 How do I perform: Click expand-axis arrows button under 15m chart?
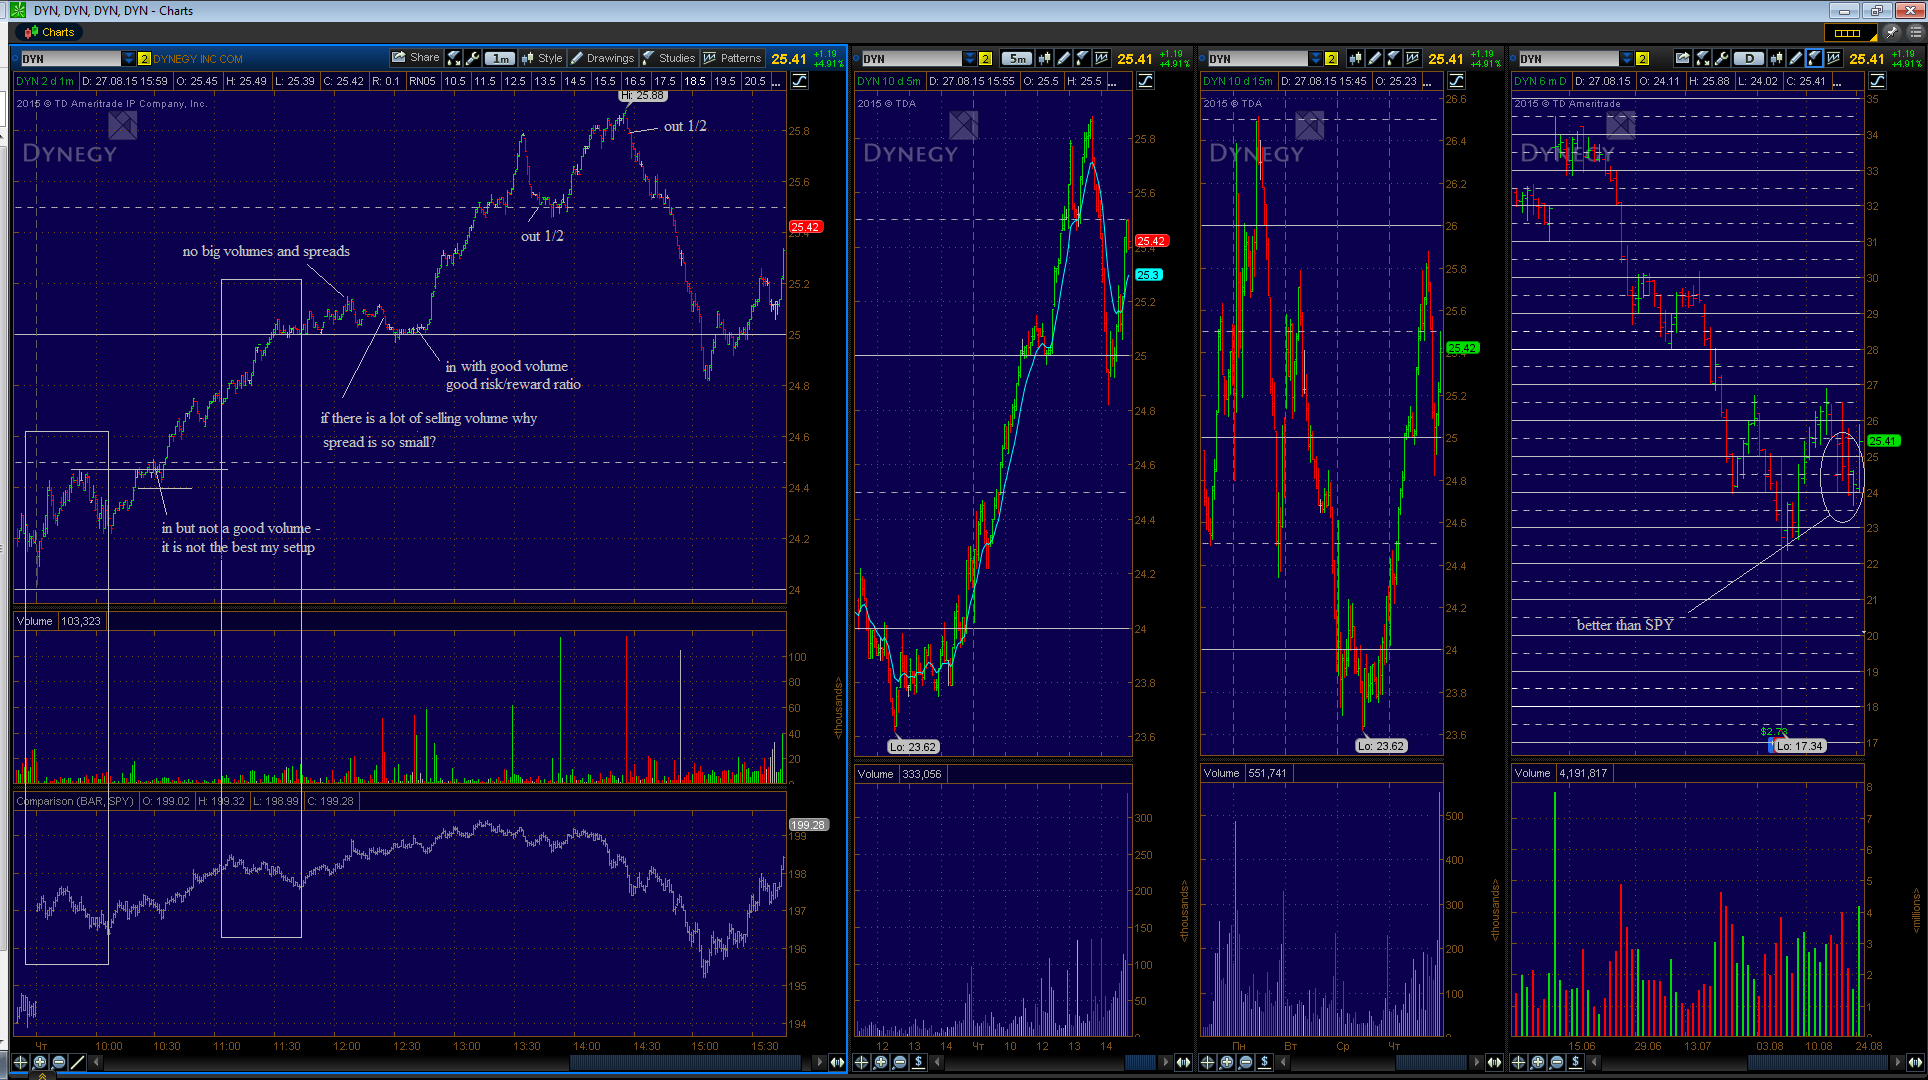click(x=1495, y=1062)
